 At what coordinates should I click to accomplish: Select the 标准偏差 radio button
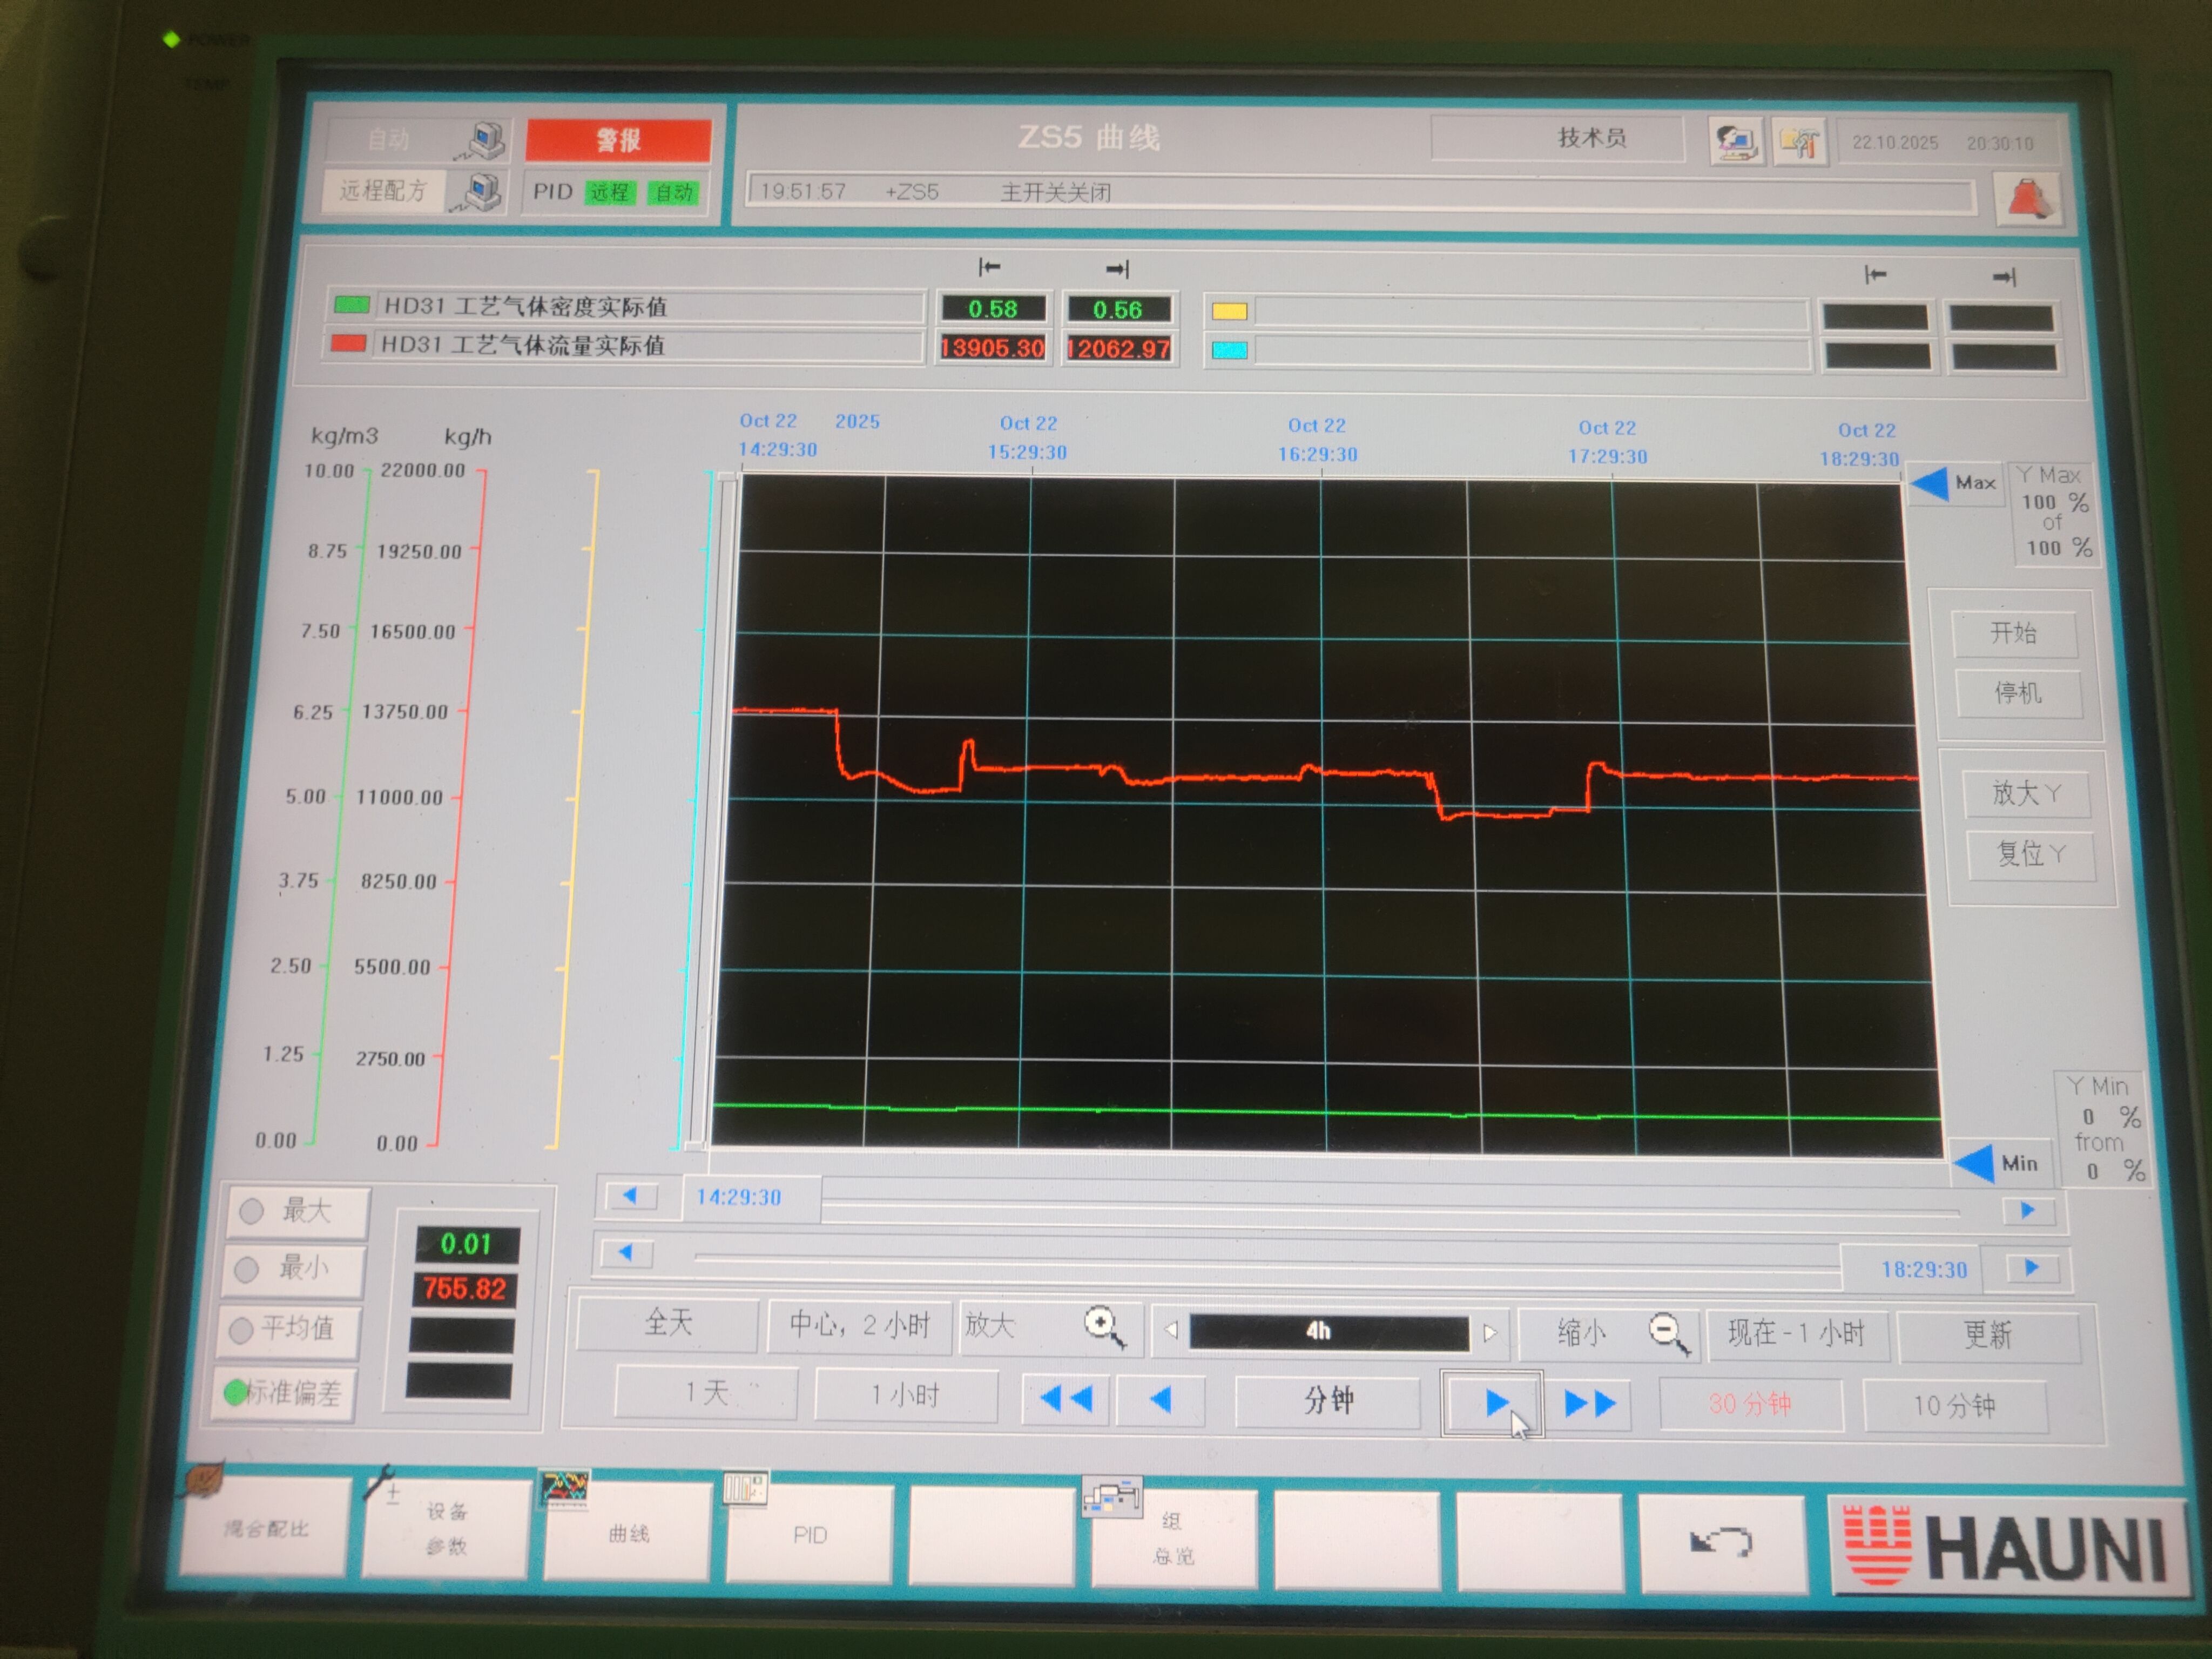point(236,1392)
